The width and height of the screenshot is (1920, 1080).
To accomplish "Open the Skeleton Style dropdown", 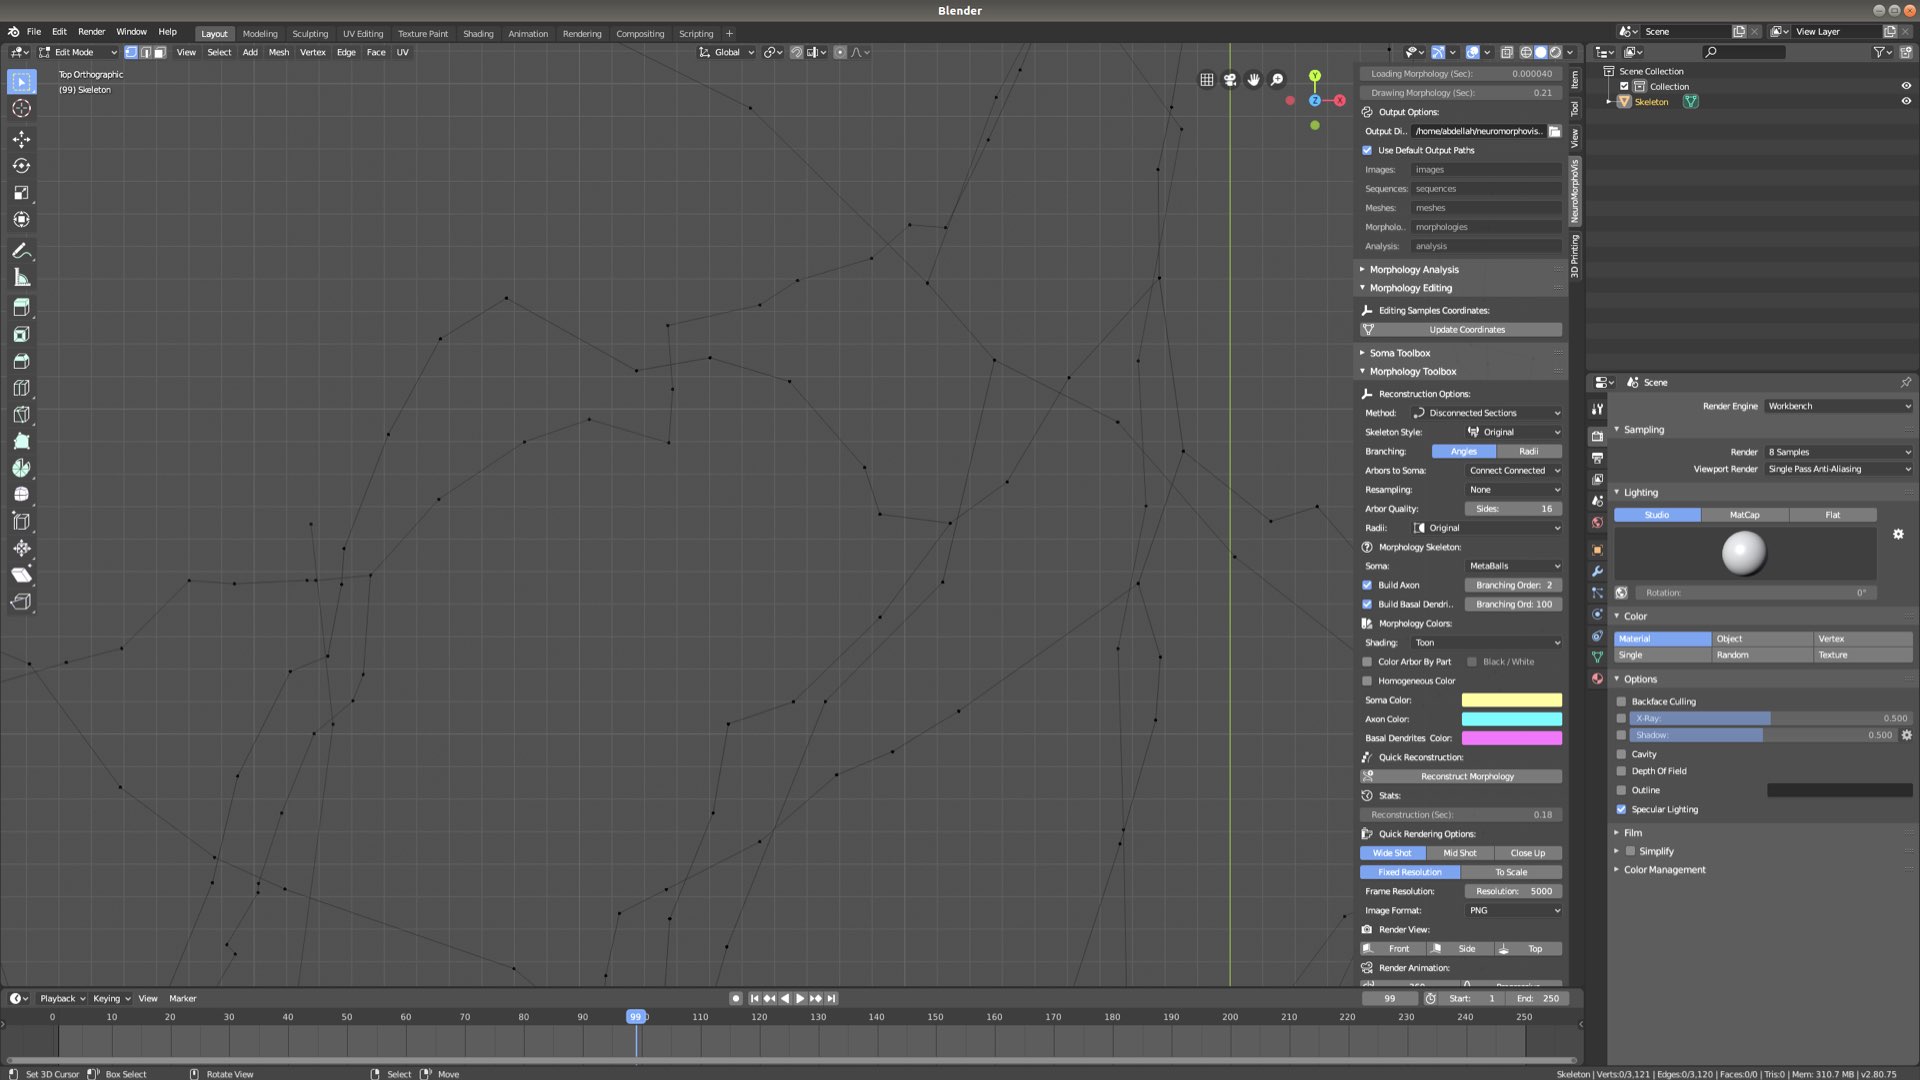I will point(1513,432).
